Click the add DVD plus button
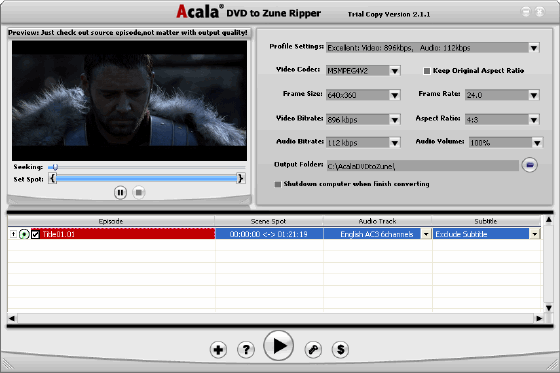This screenshot has width=560, height=373. pos(218,350)
